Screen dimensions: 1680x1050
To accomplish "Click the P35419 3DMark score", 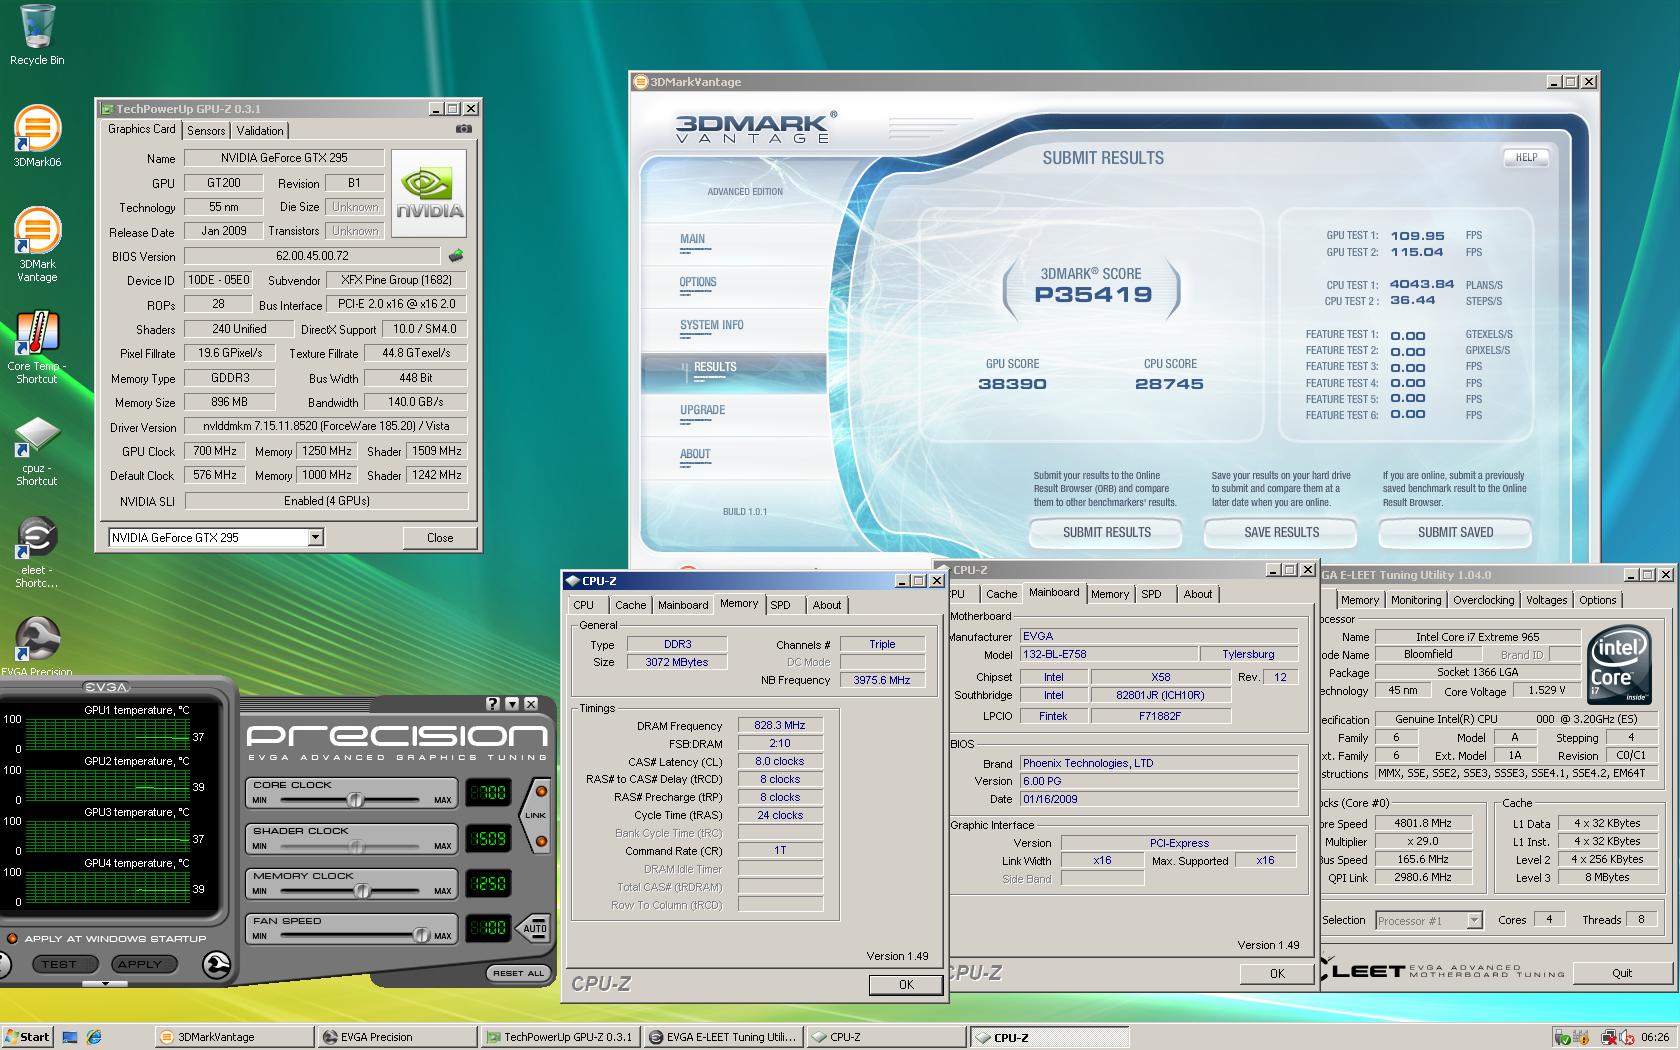I will click(1093, 295).
